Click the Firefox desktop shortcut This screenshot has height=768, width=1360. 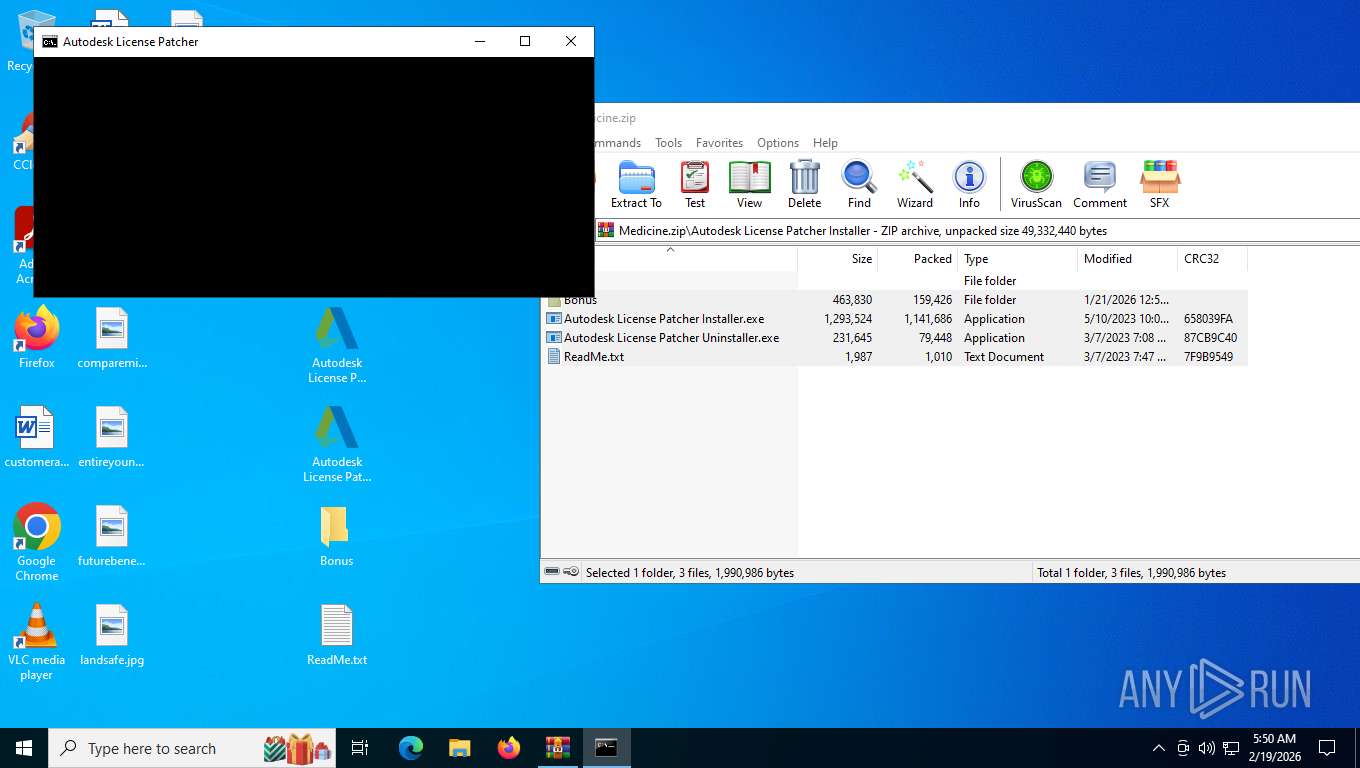[37, 338]
